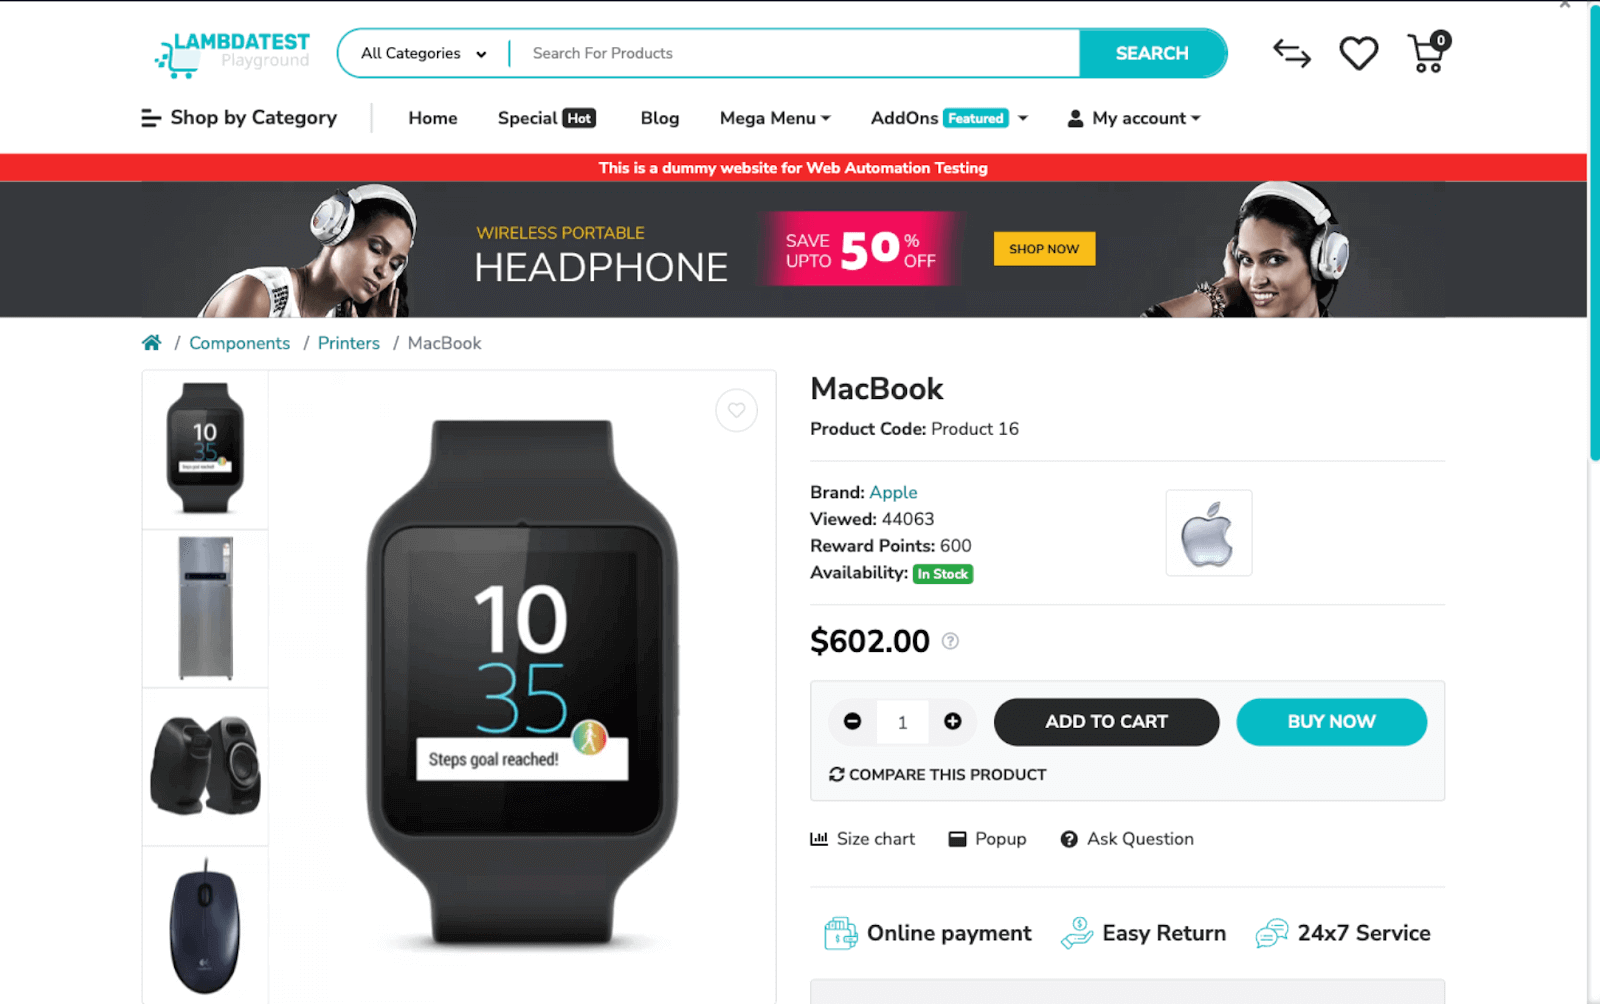Image resolution: width=1600 pixels, height=1004 pixels.
Task: Open the compare arrows icon in header
Action: 1291,53
